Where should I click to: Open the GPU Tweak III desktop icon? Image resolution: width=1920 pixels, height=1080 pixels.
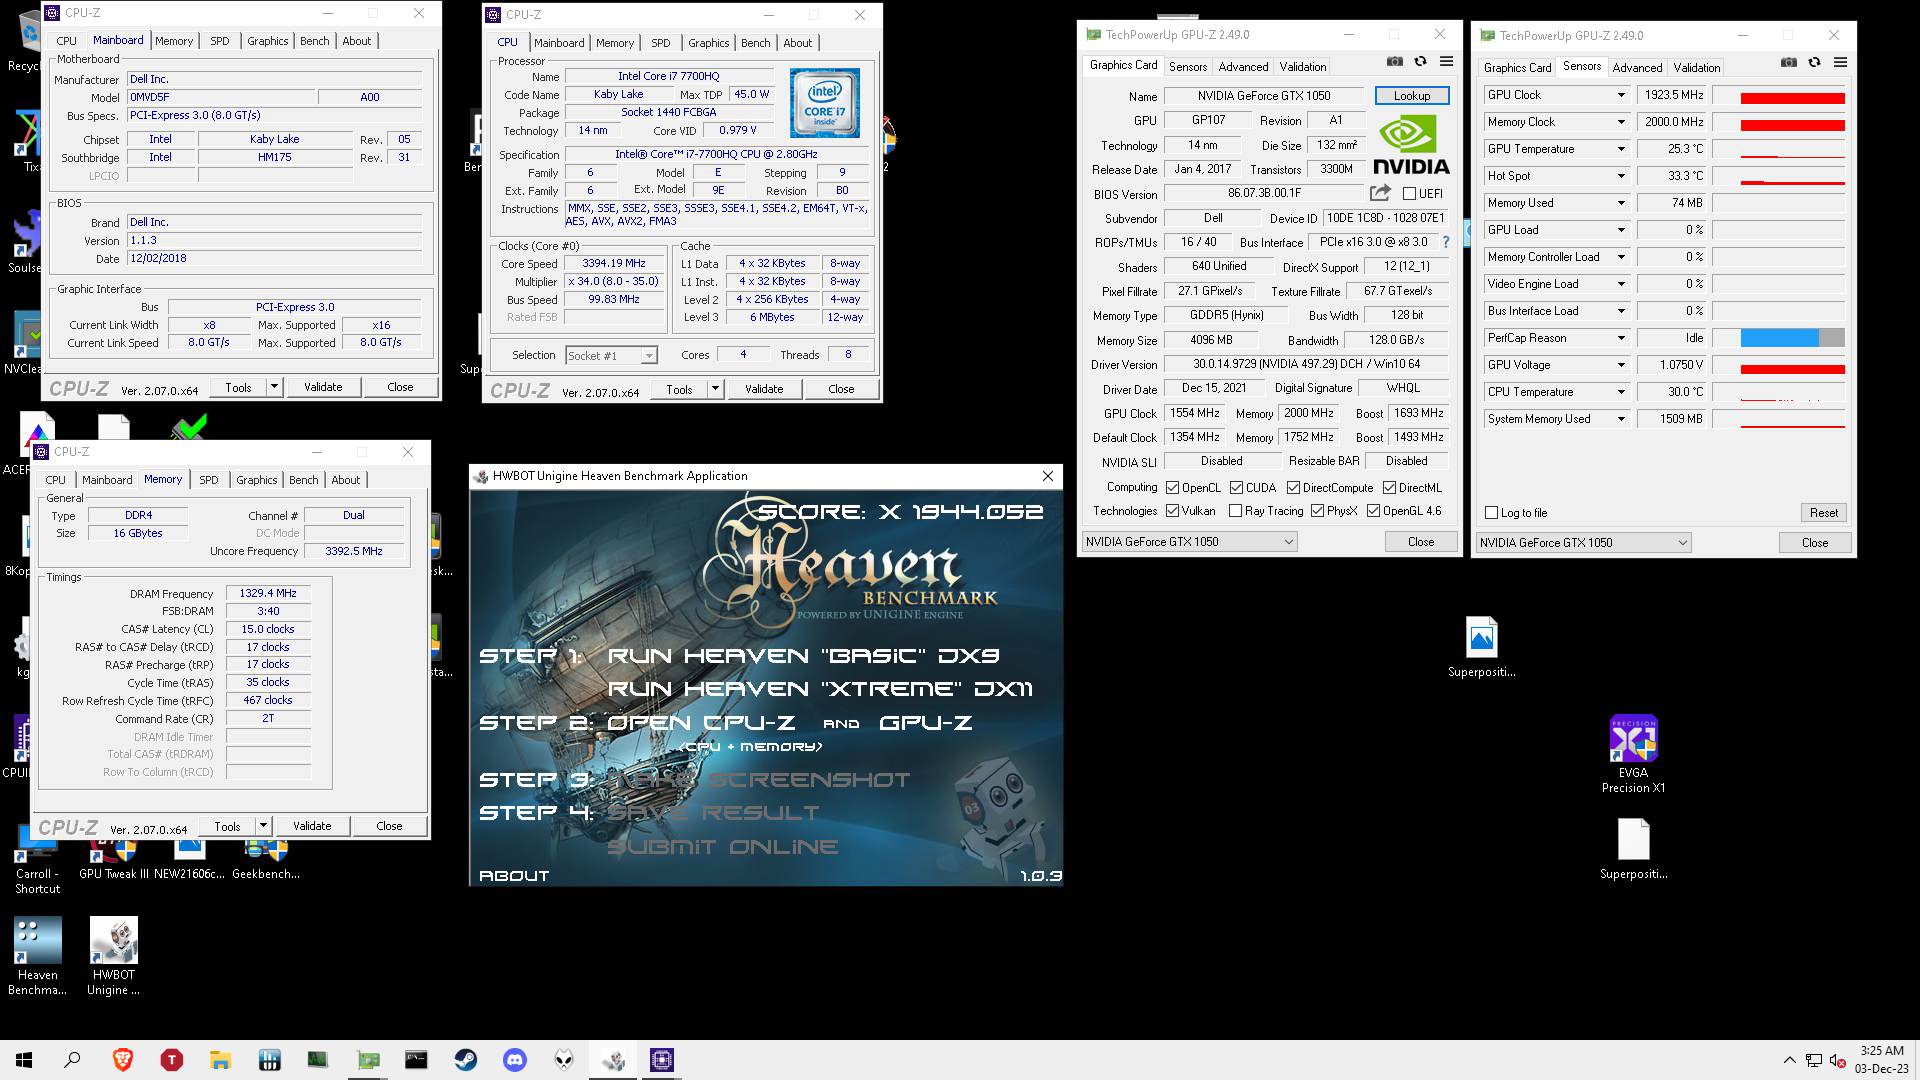(114, 858)
